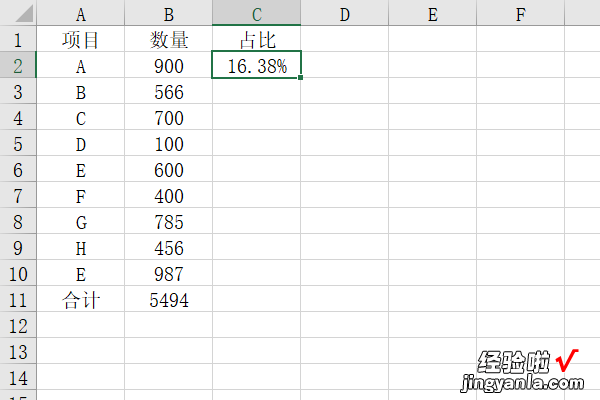Select the cell with value 400

169,195
